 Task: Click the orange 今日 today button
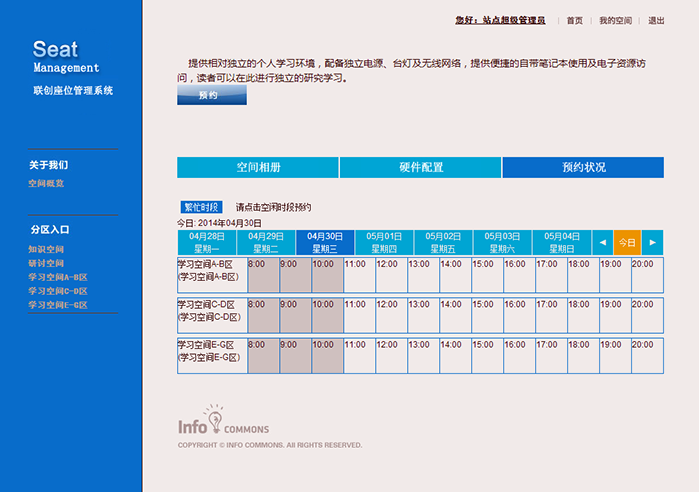[x=627, y=242]
